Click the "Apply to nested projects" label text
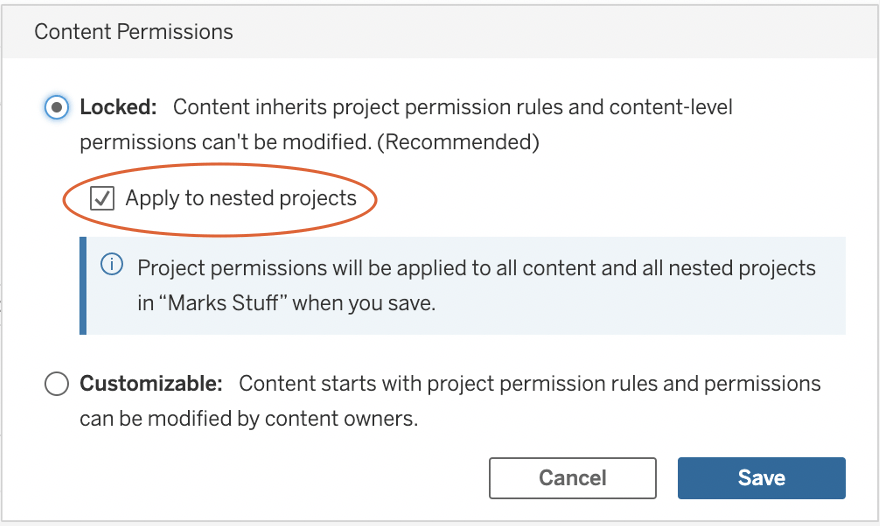Screen dimensions: 880x526 (241, 198)
